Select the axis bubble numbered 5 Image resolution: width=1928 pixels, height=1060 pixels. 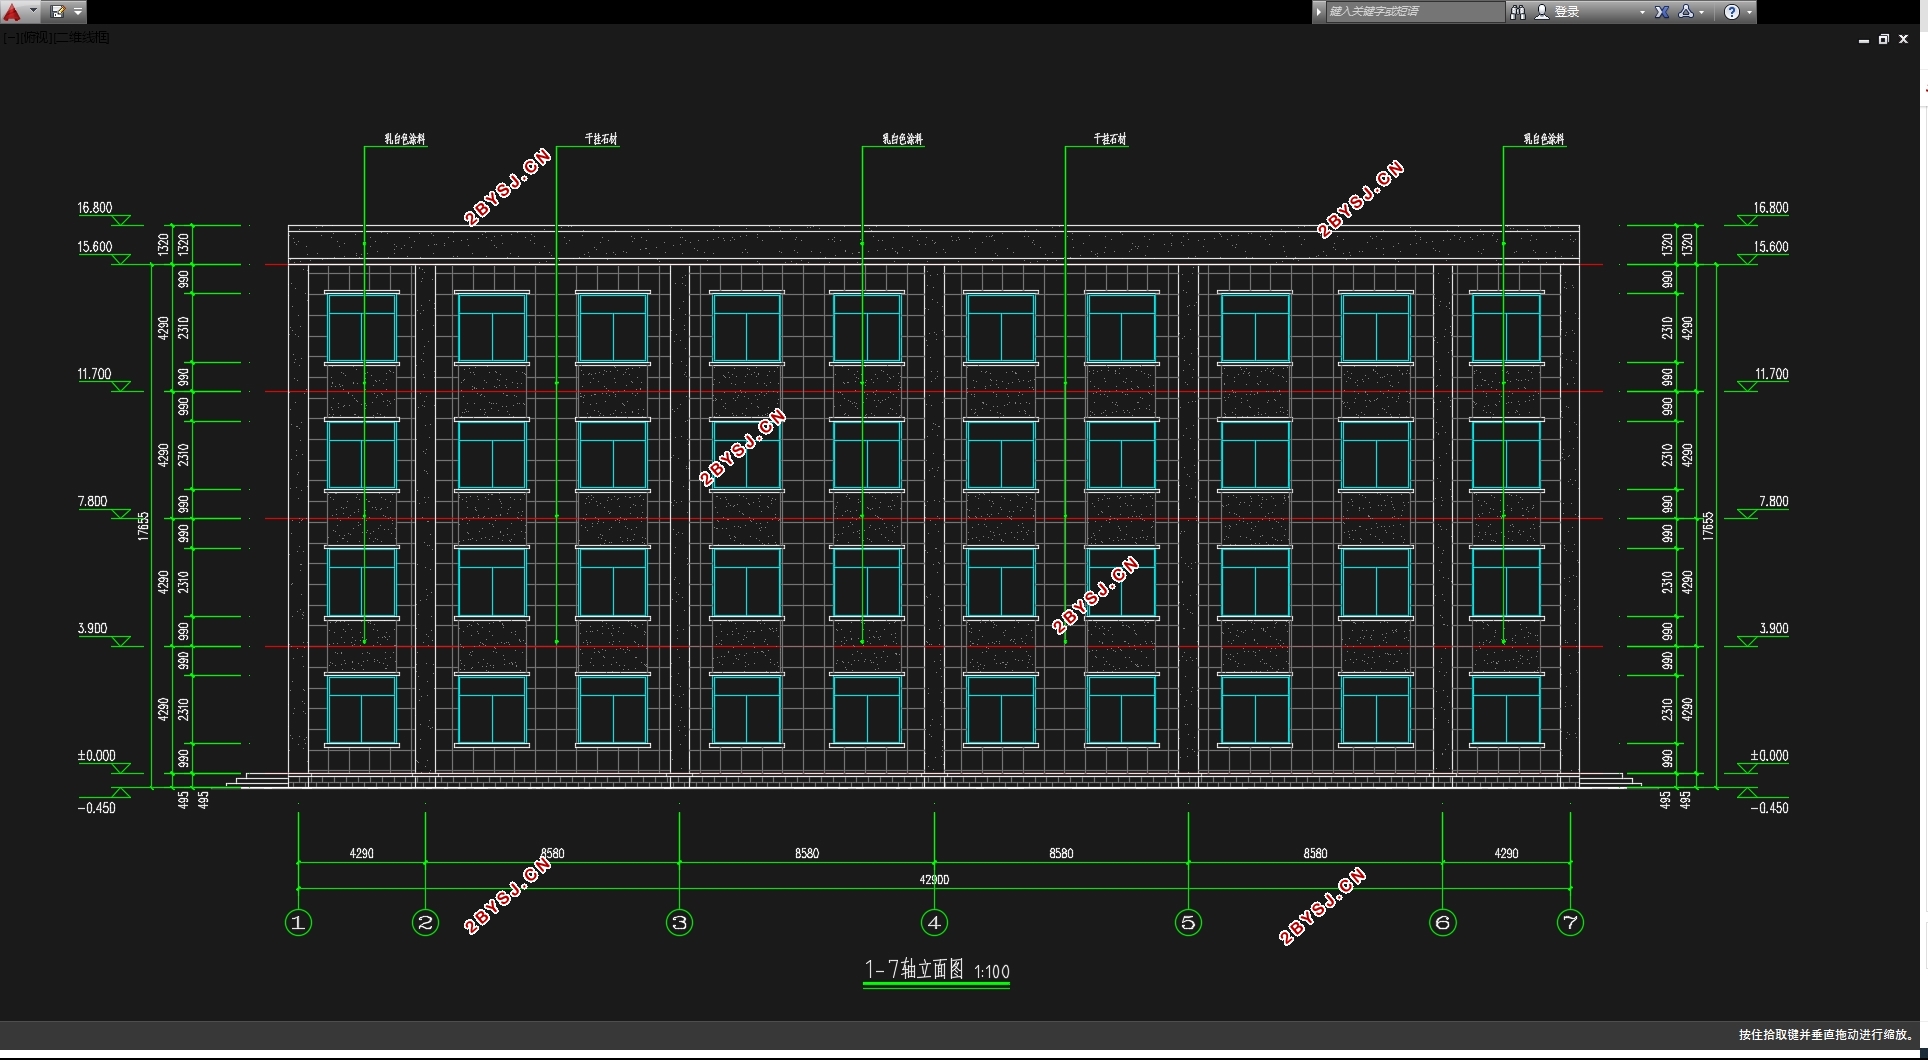(1188, 922)
